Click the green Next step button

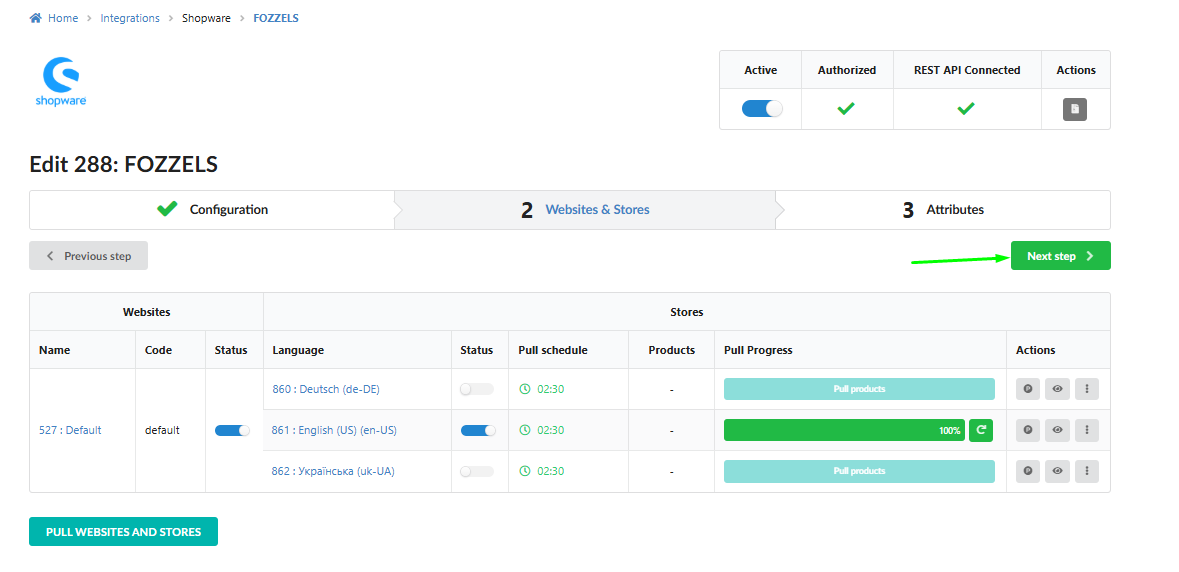(1060, 256)
